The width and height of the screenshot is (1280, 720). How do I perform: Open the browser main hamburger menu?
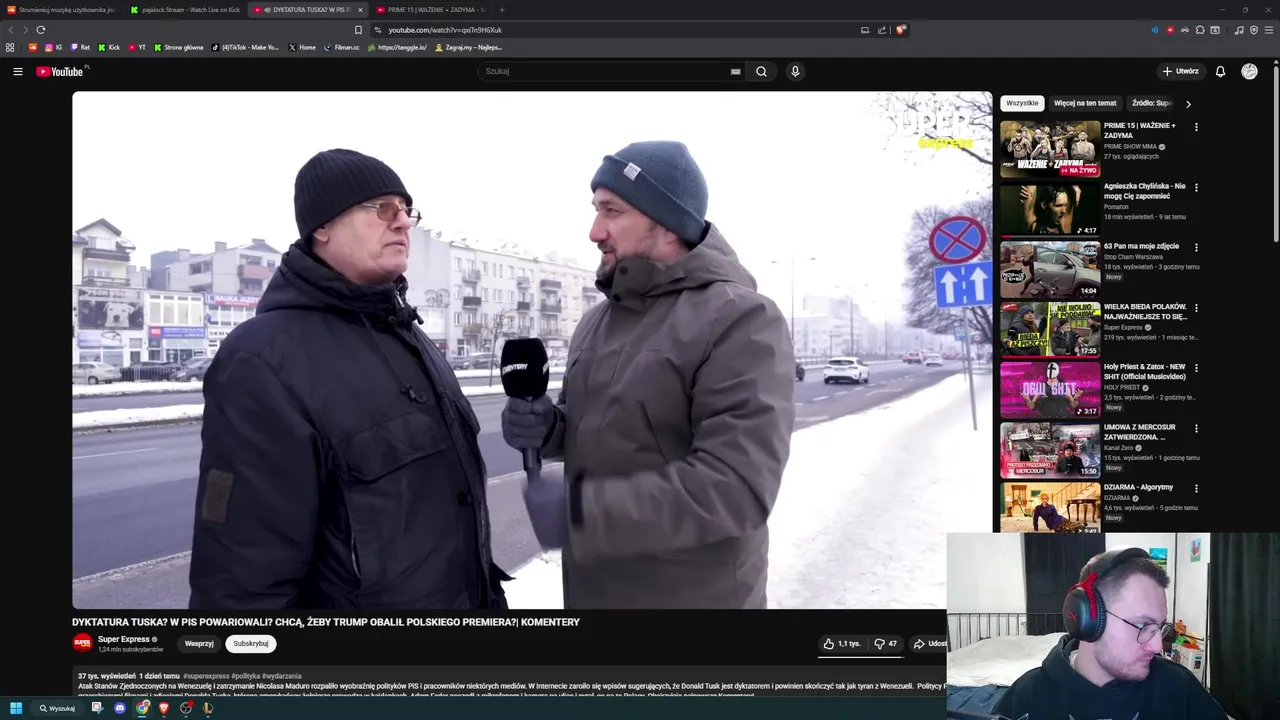[x=1268, y=30]
